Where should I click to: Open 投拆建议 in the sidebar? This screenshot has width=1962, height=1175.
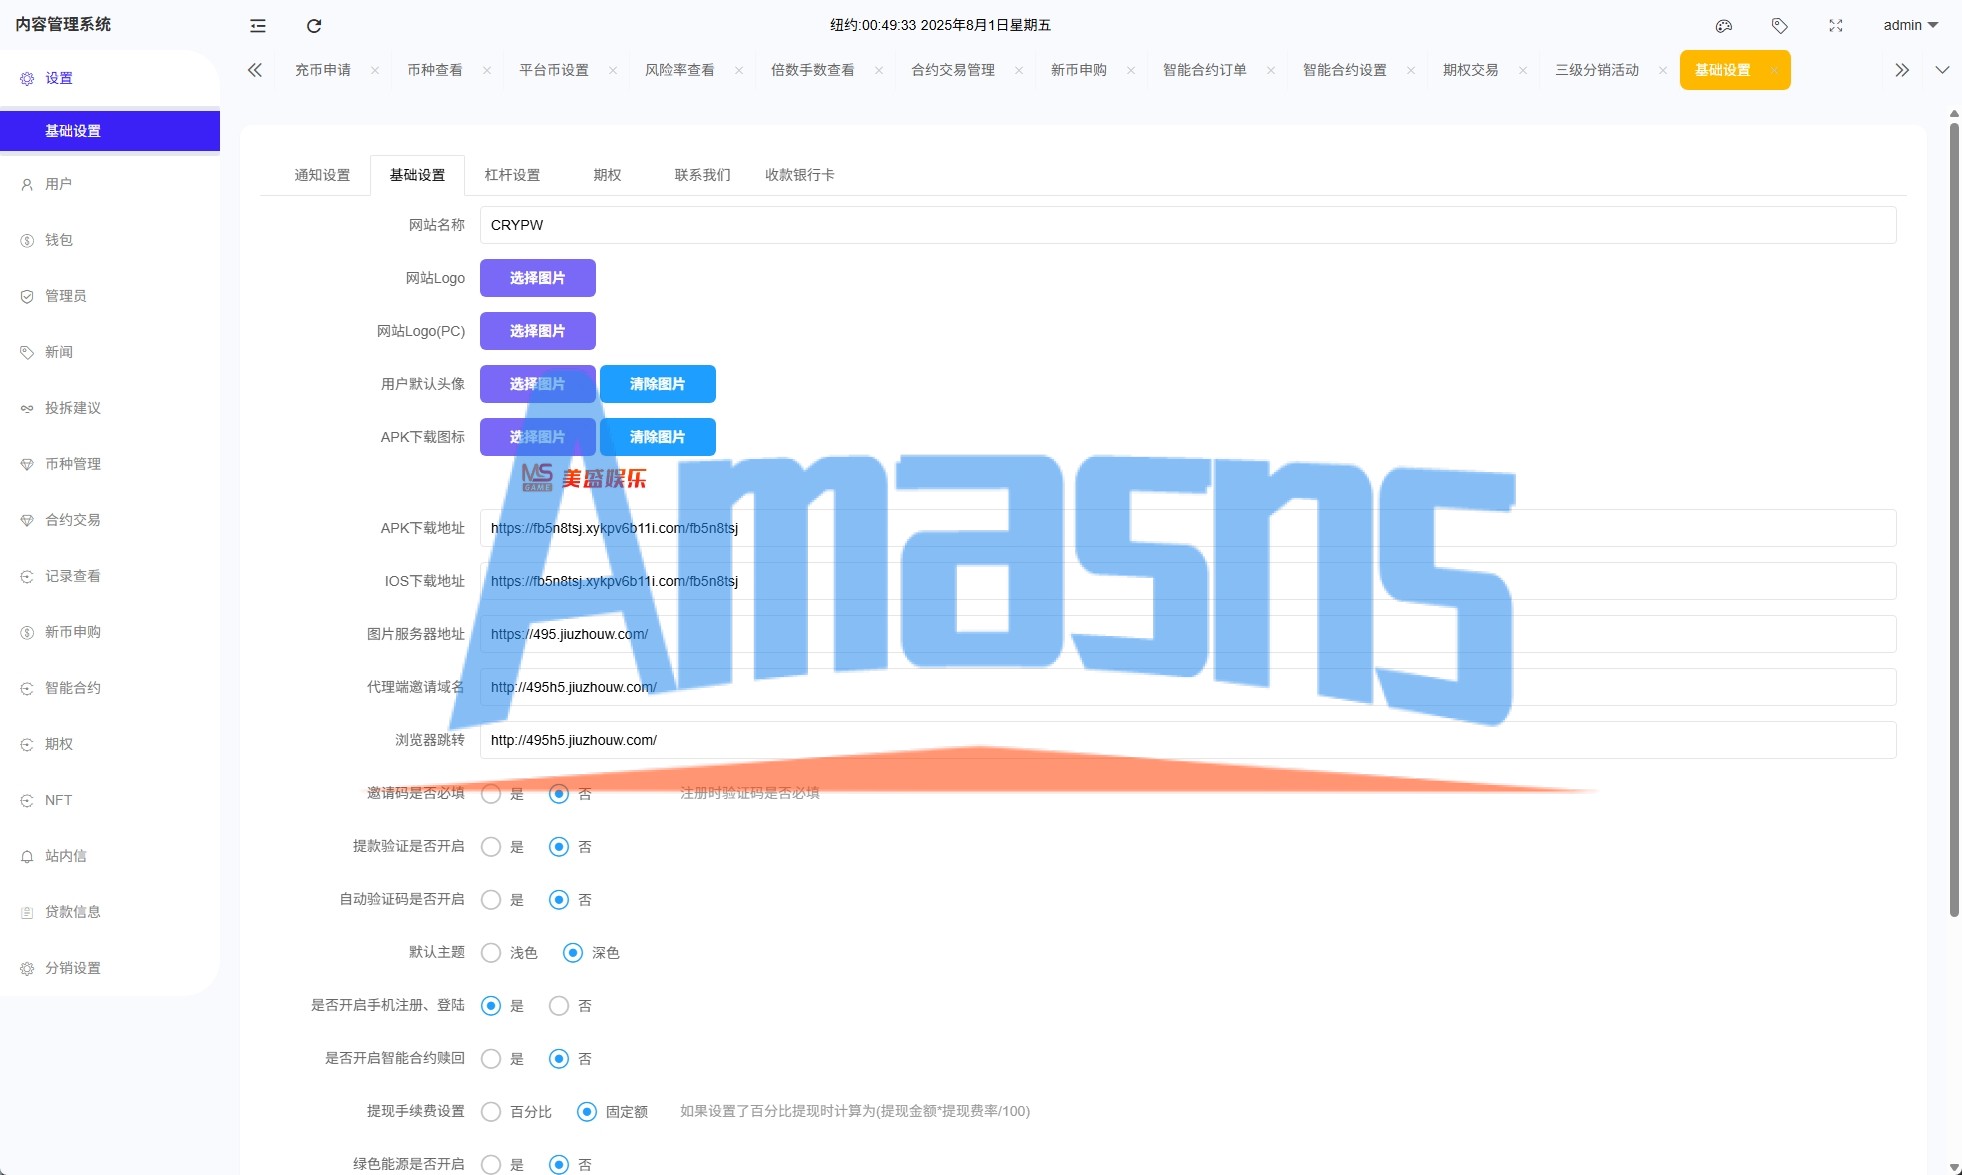[x=110, y=408]
